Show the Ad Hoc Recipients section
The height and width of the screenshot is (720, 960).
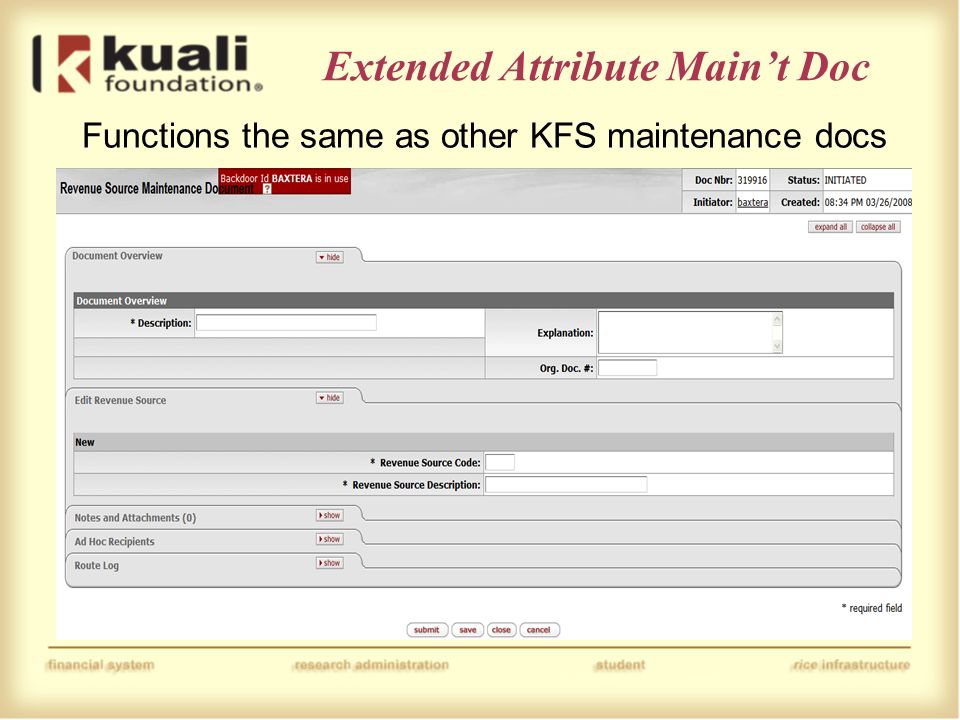click(329, 539)
